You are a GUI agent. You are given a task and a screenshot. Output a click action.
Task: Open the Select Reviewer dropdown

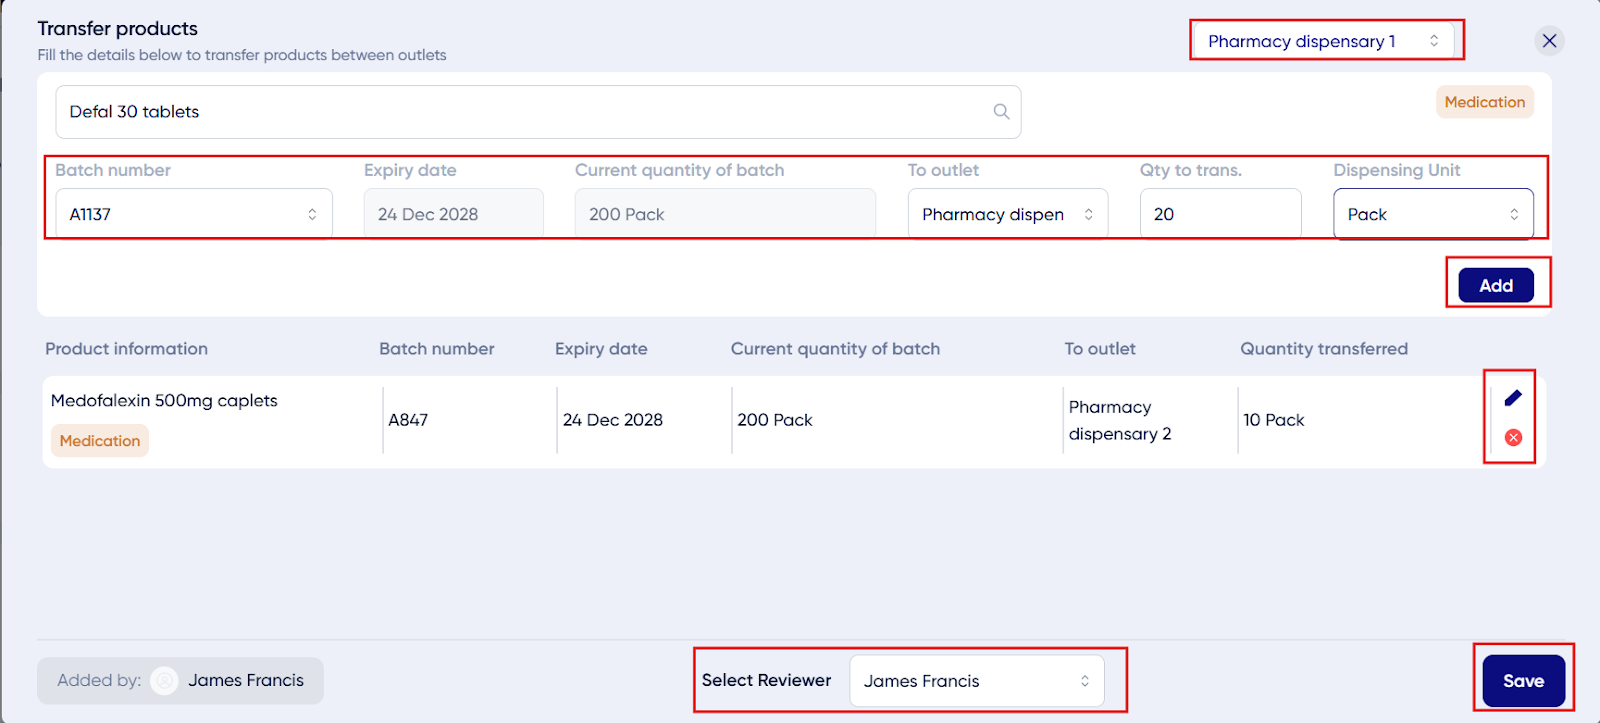click(977, 681)
